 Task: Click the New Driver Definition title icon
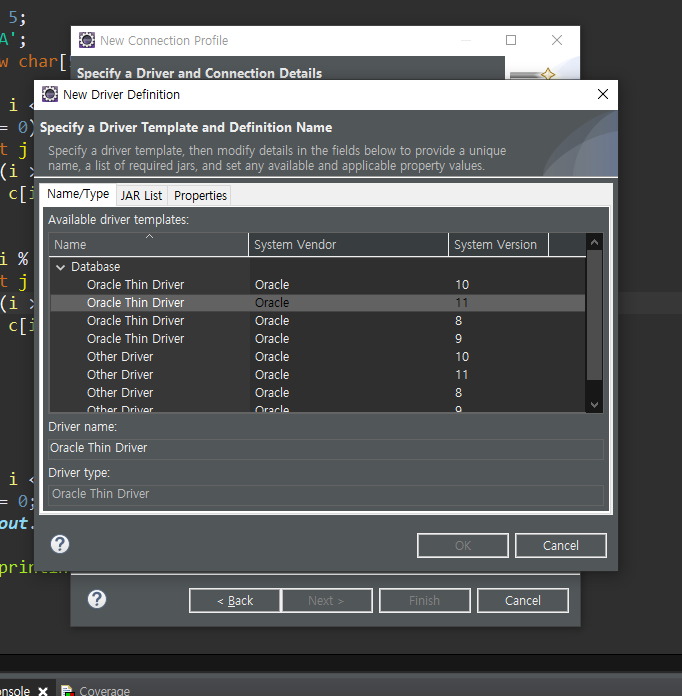[x=50, y=94]
